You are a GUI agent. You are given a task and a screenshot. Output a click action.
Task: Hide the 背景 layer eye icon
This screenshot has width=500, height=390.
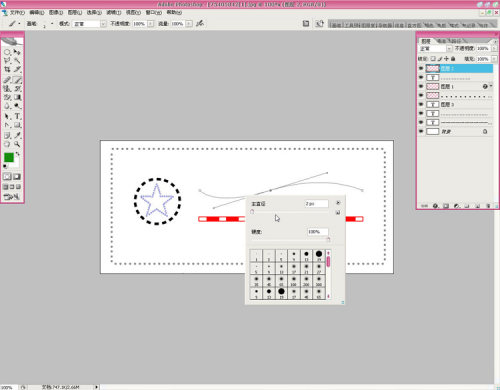point(421,132)
